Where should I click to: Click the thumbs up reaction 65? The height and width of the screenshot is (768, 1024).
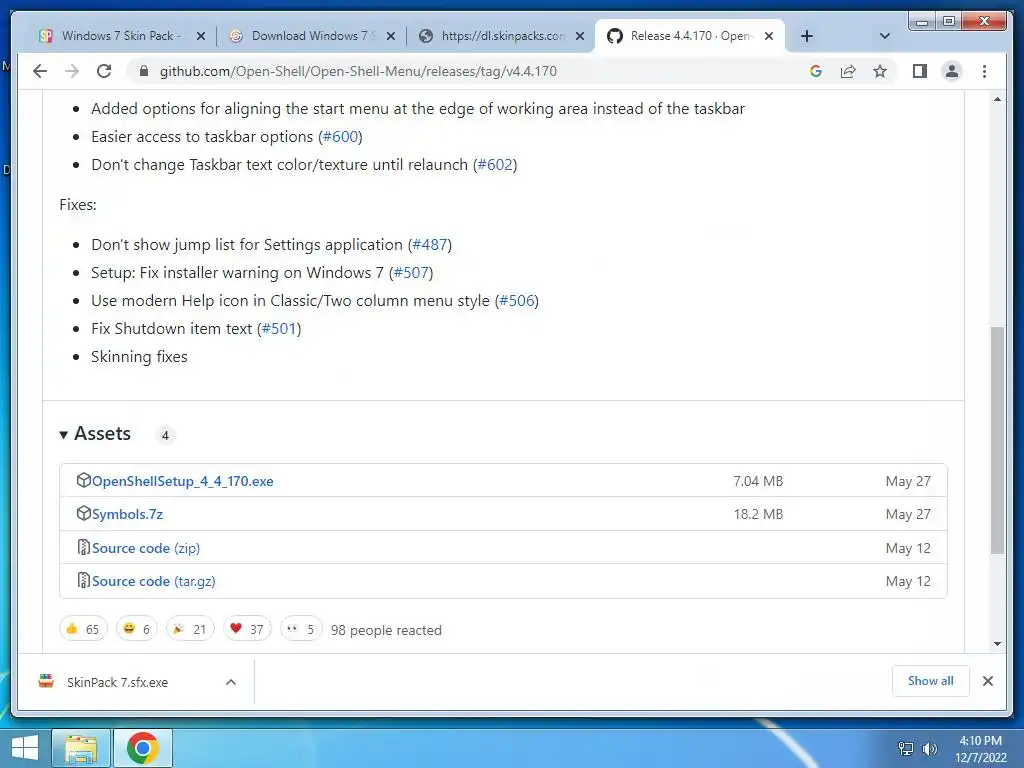click(x=83, y=629)
